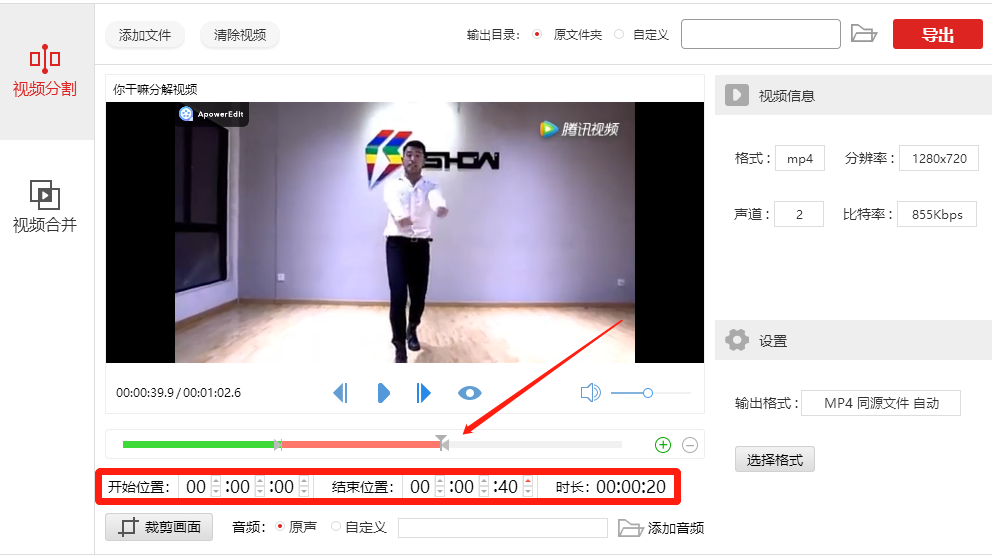Increase end position seconds with up arrow

point(528,482)
